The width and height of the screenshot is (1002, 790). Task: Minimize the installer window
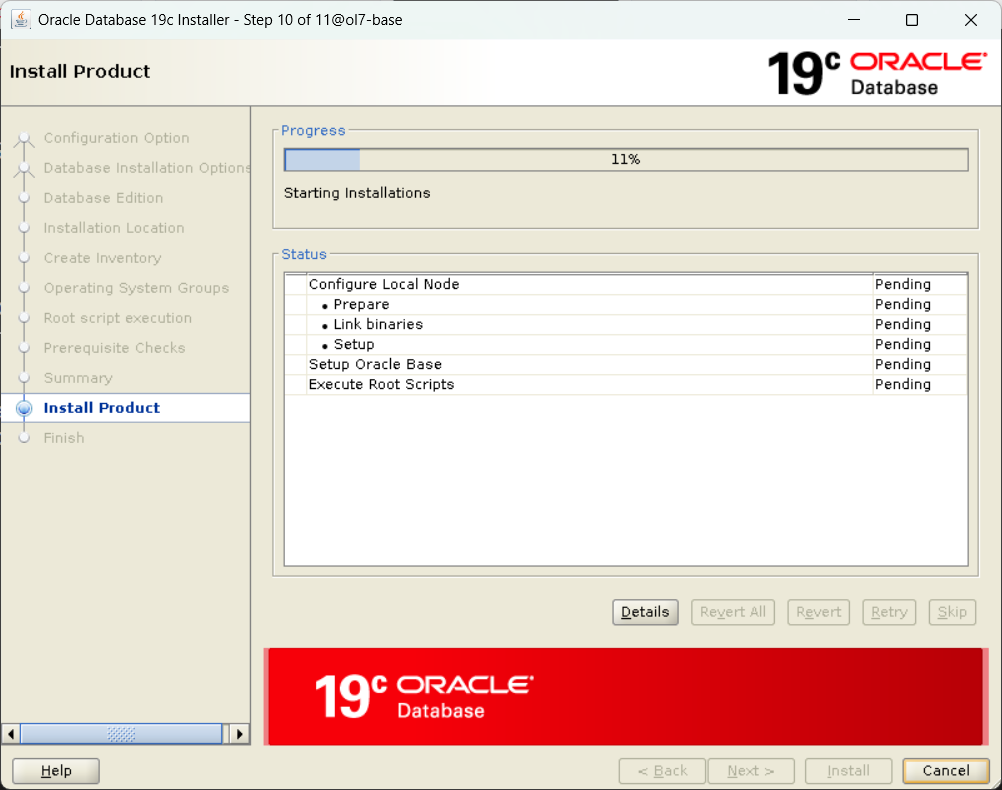point(854,20)
